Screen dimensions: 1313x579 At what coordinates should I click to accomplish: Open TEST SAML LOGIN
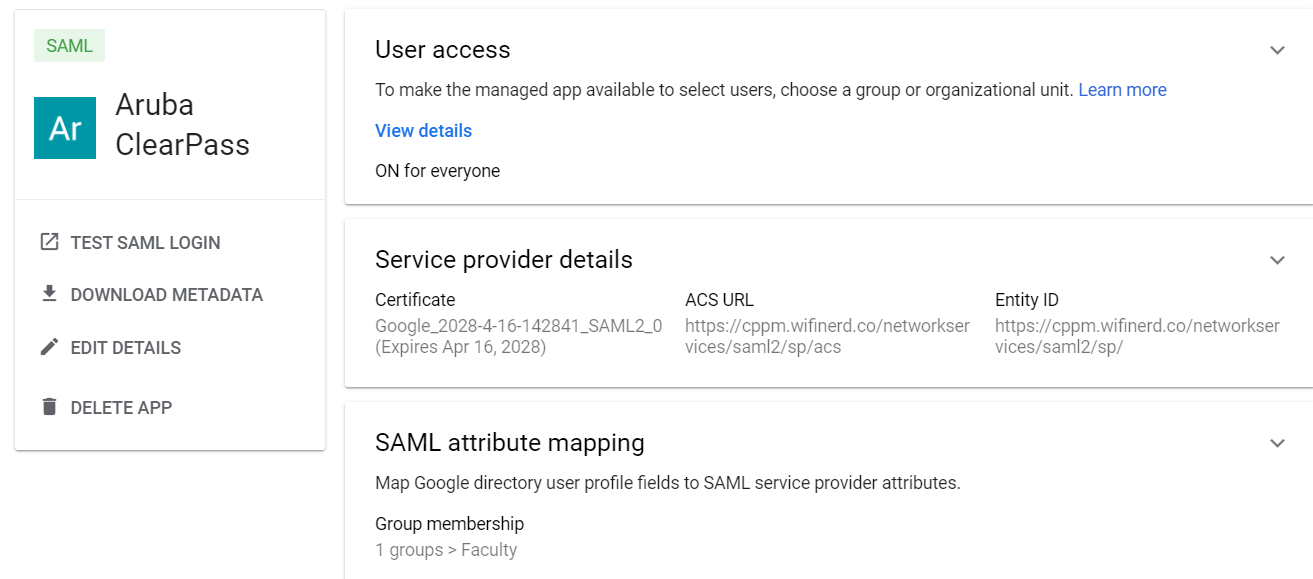145,243
